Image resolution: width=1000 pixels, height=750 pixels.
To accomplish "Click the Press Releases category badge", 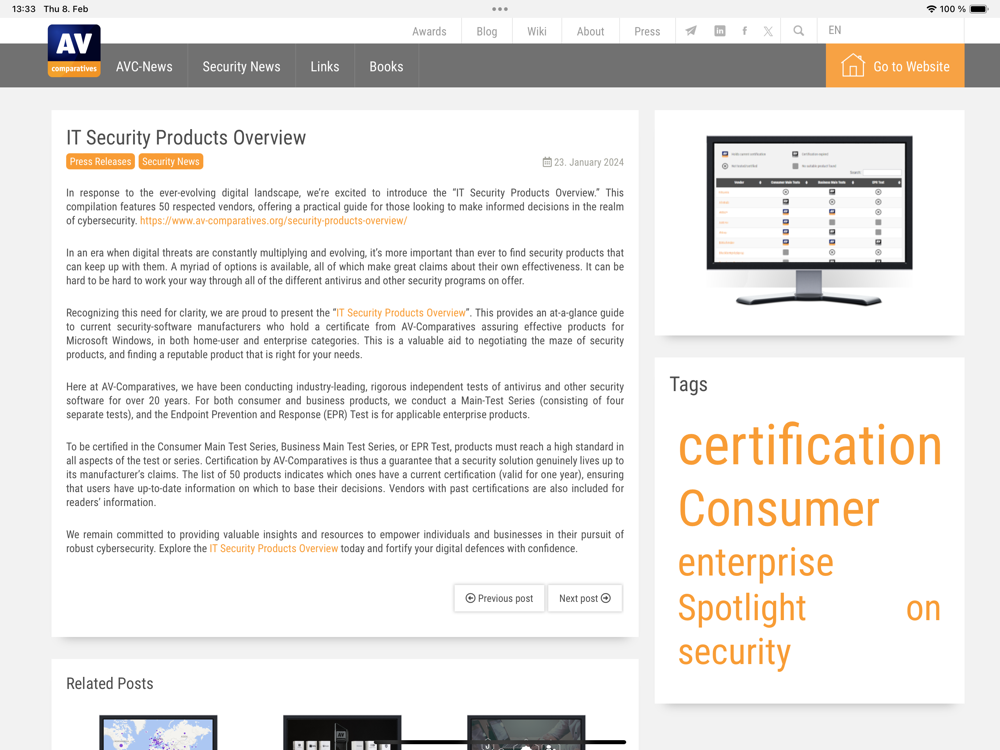I will 100,161.
